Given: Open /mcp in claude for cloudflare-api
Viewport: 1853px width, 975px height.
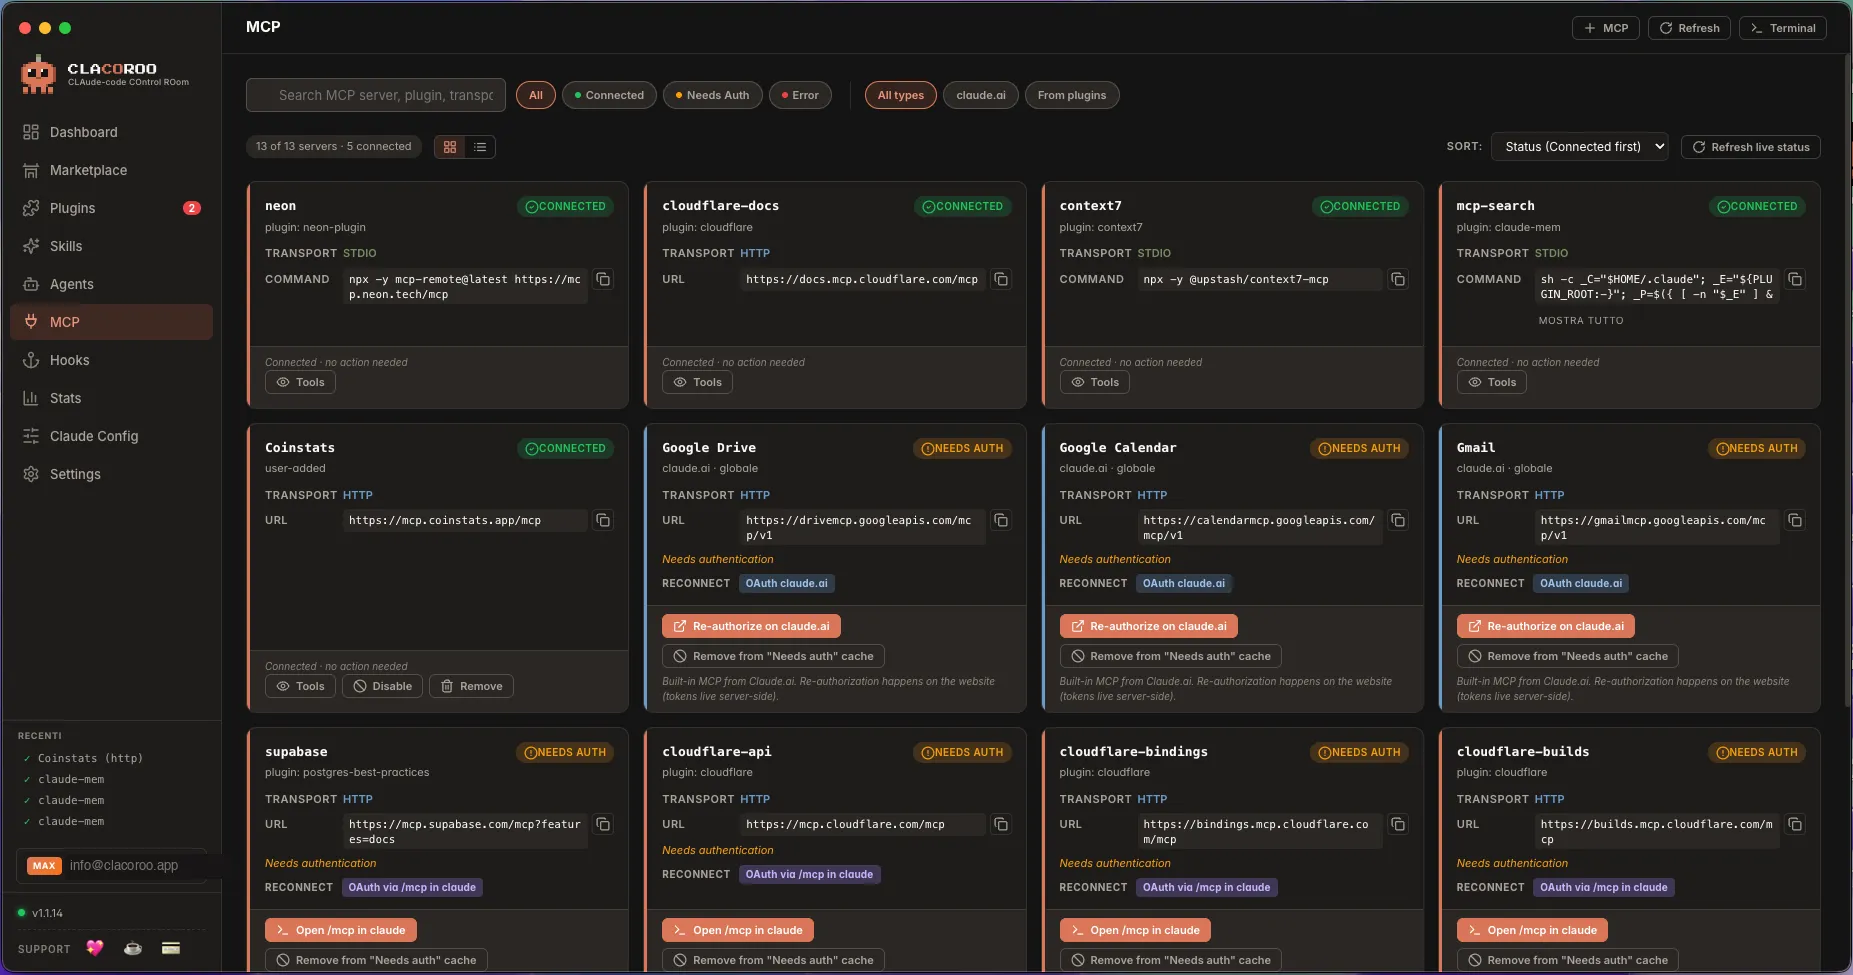Looking at the screenshot, I should 738,930.
